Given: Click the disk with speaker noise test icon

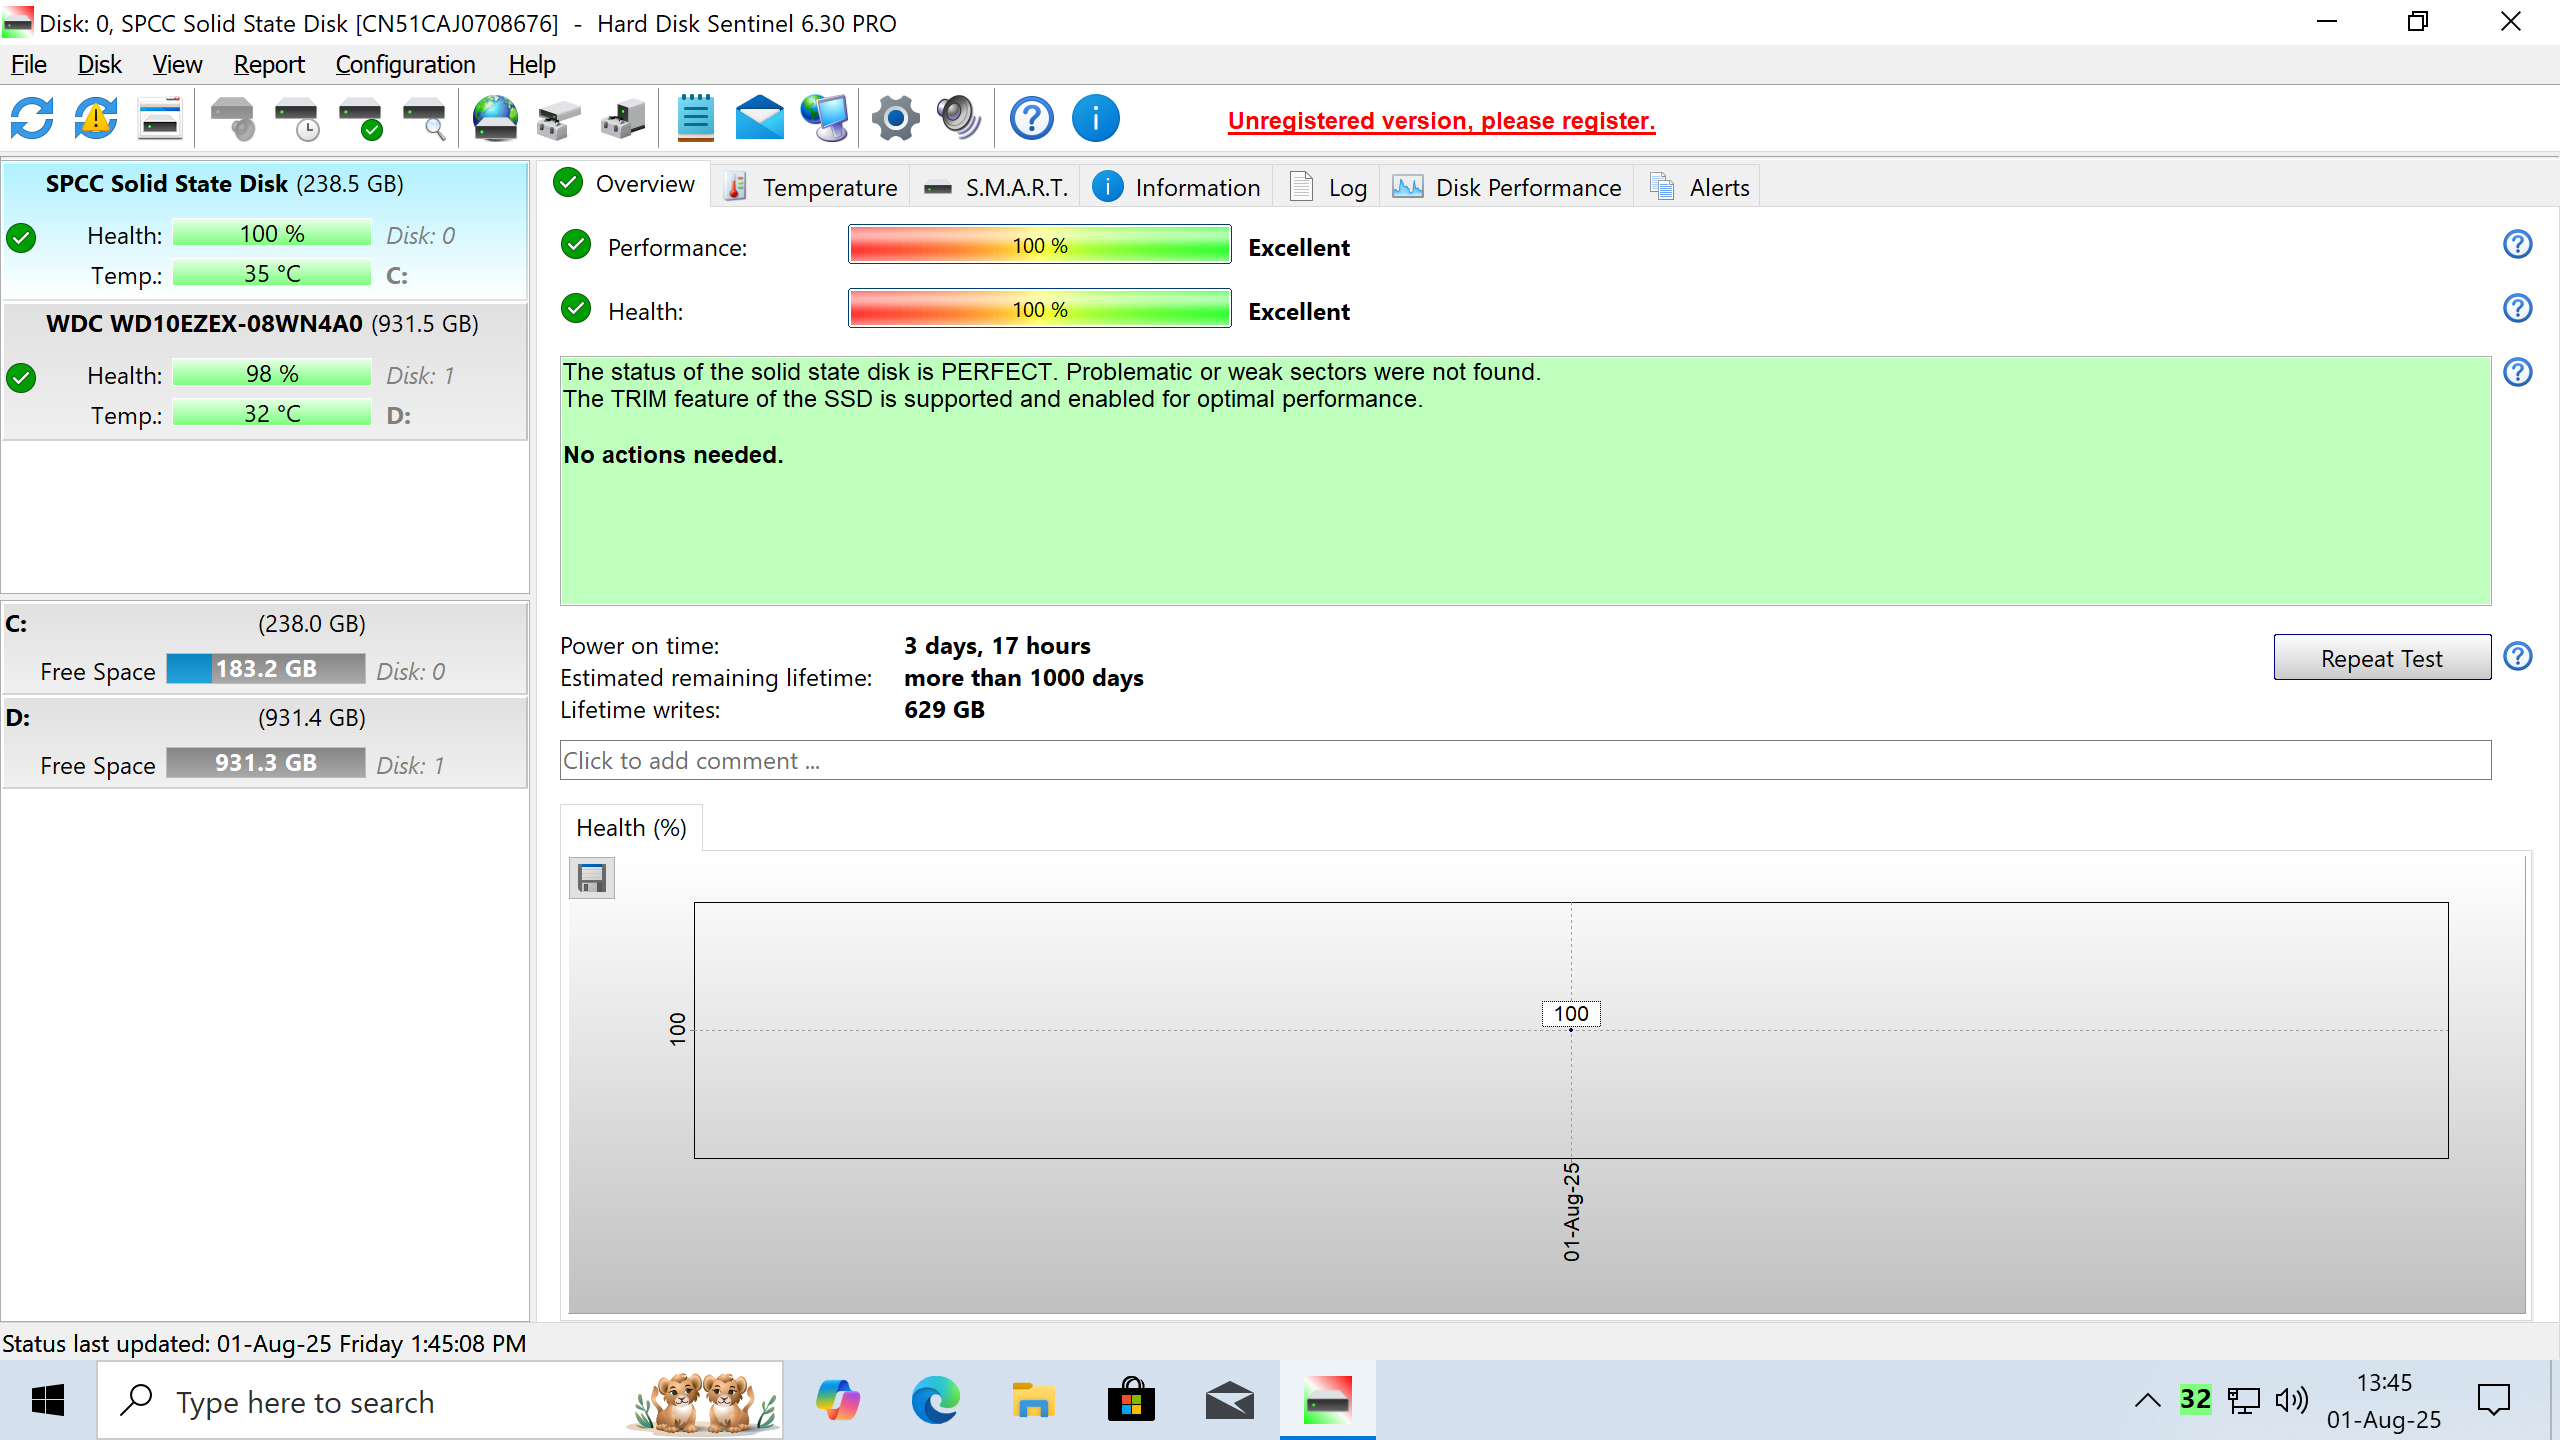Looking at the screenshot, I should (x=232, y=119).
